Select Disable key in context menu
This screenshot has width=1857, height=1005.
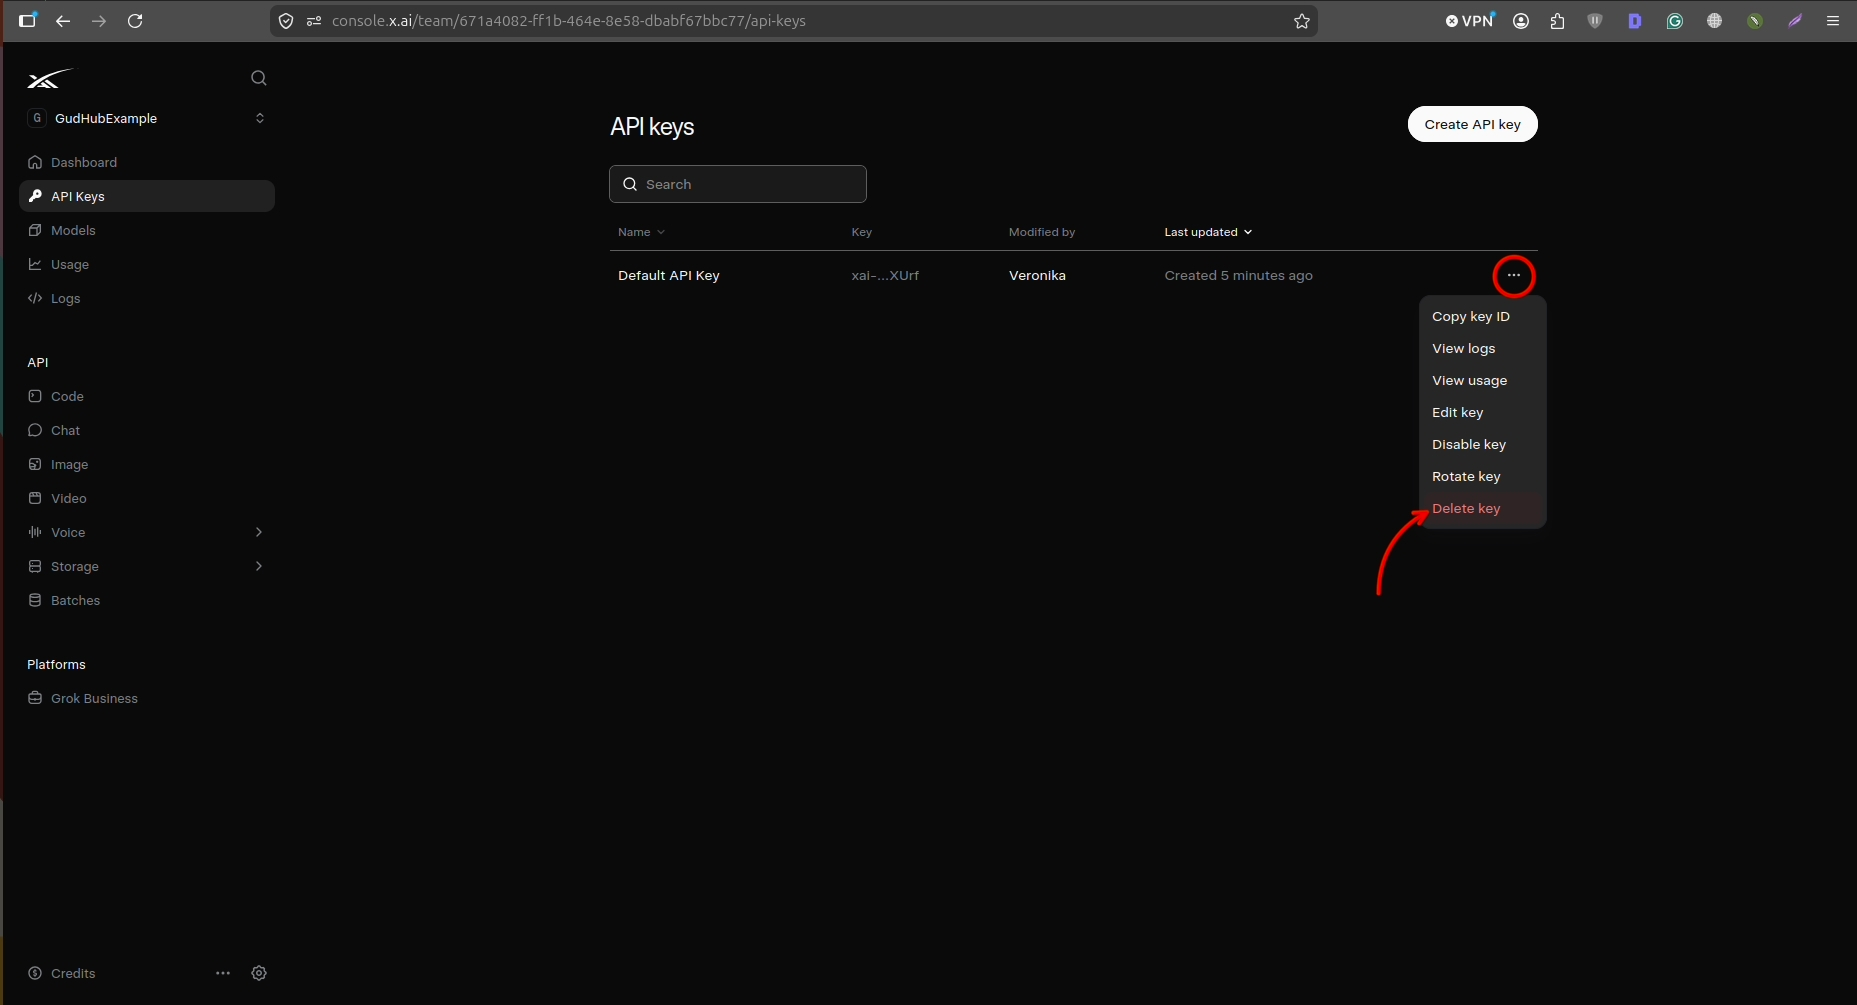coord(1483,444)
